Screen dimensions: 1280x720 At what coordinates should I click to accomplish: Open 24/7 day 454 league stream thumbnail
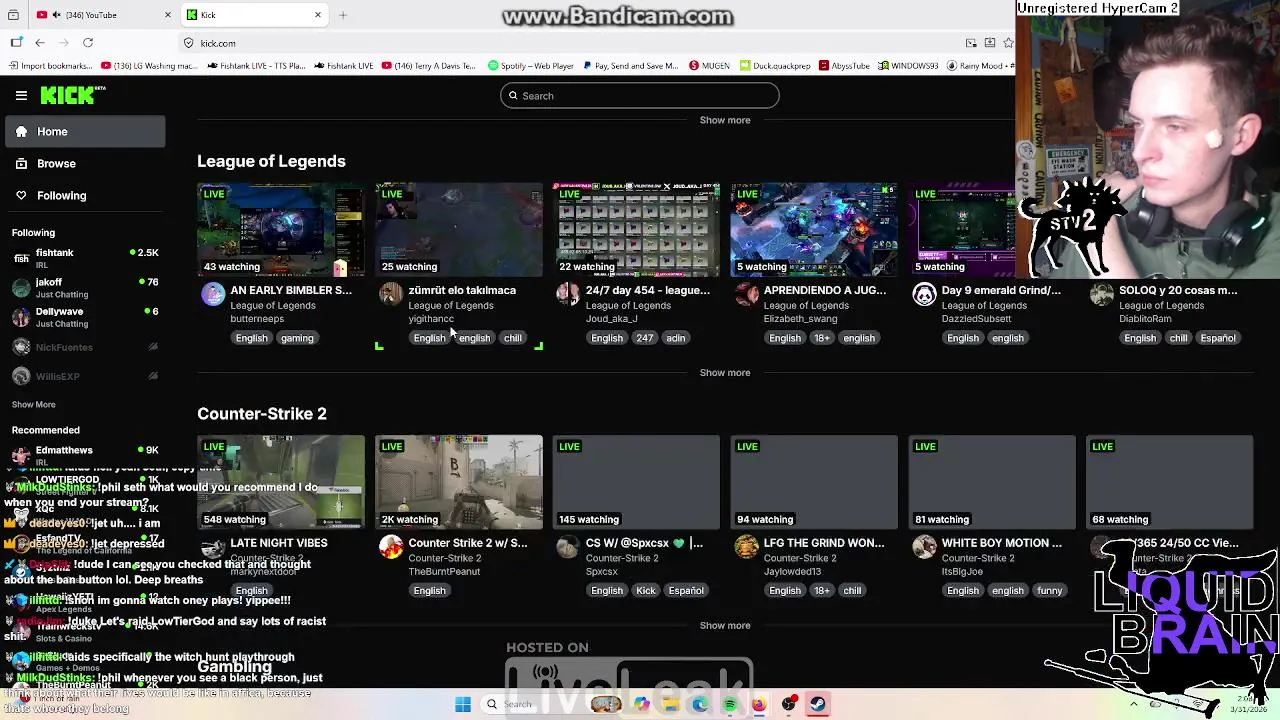[x=637, y=229]
